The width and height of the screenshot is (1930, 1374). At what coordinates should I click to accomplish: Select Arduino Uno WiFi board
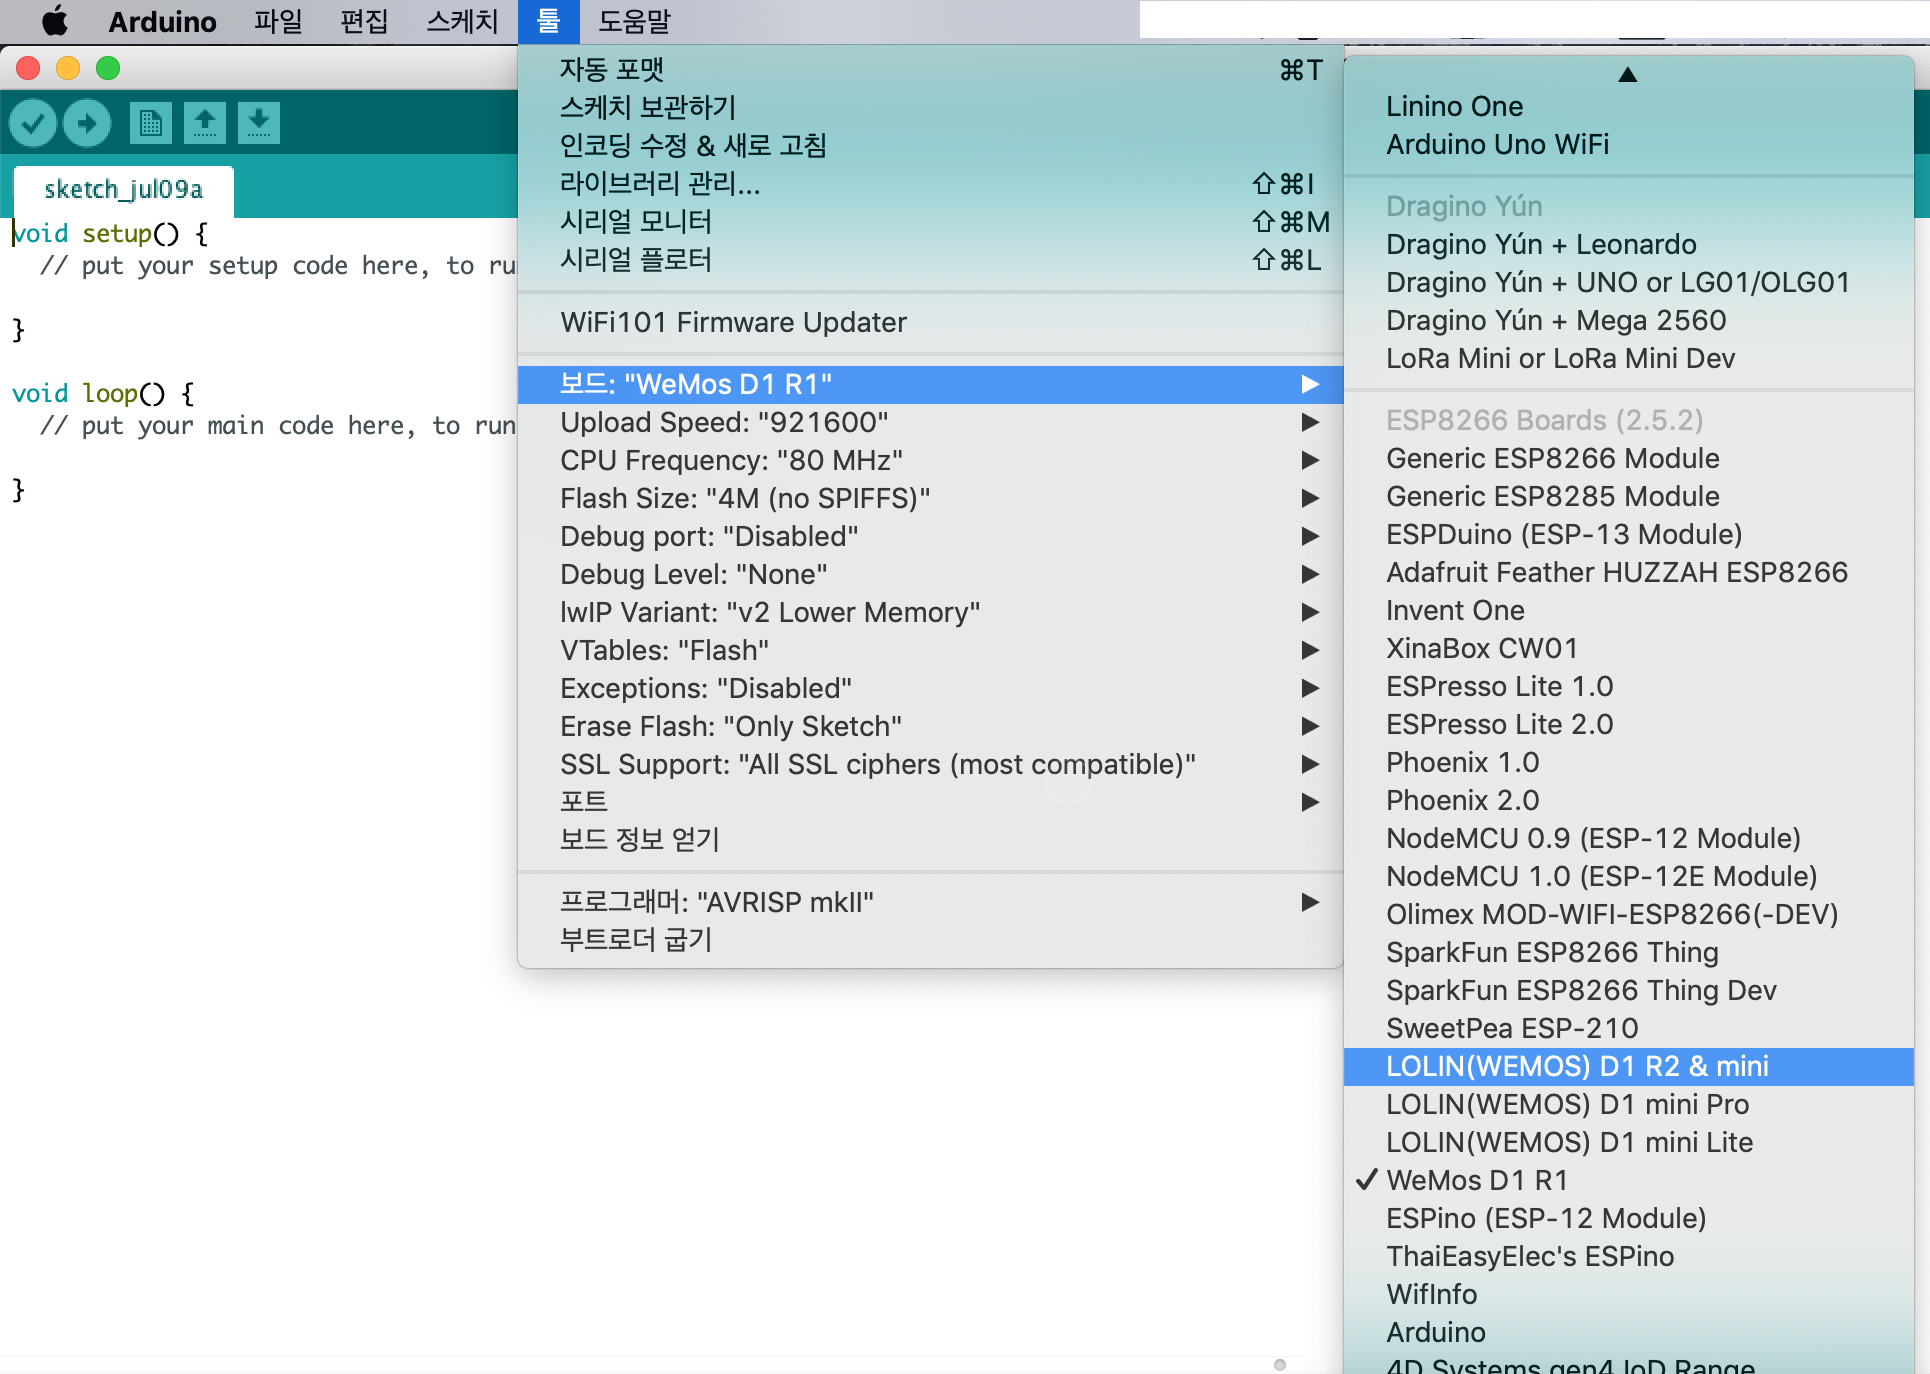(1628, 144)
